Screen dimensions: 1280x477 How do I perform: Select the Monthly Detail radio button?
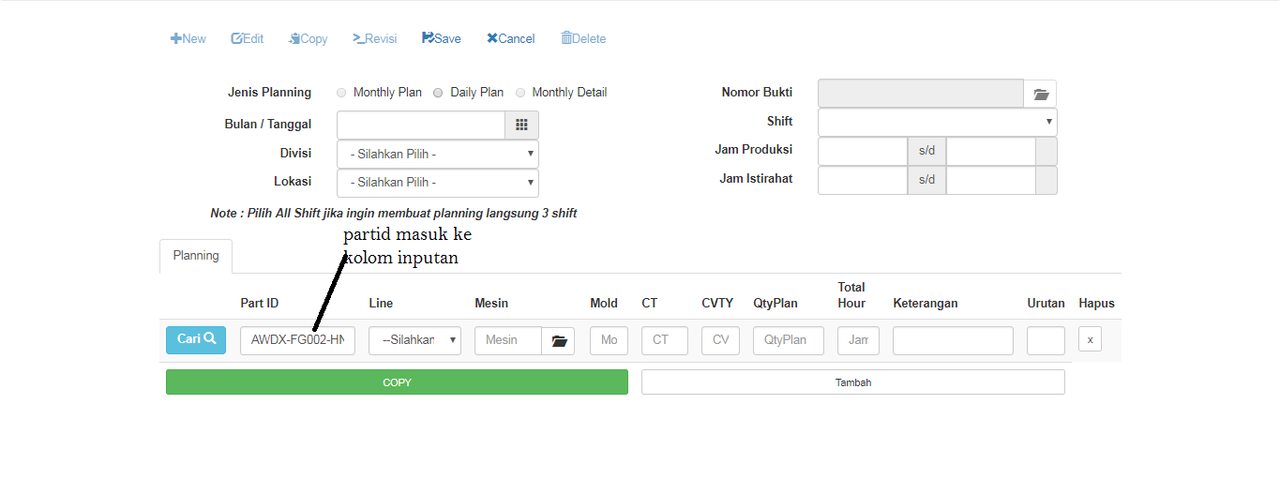pos(520,93)
